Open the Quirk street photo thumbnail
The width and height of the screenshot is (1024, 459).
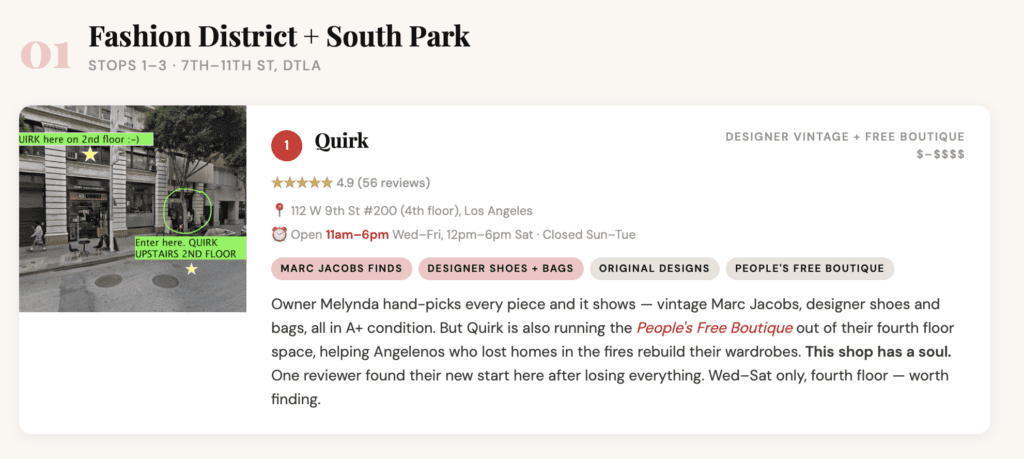[133, 208]
